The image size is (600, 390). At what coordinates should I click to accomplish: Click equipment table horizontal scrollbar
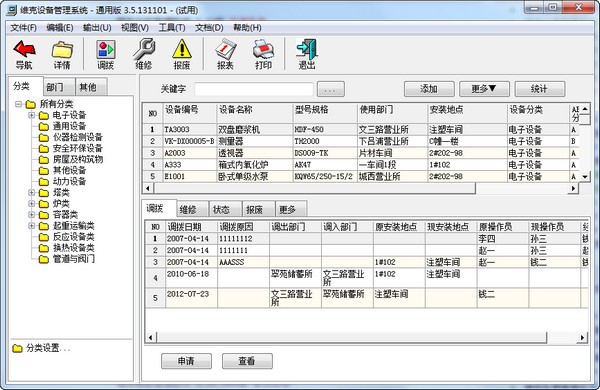315,188
